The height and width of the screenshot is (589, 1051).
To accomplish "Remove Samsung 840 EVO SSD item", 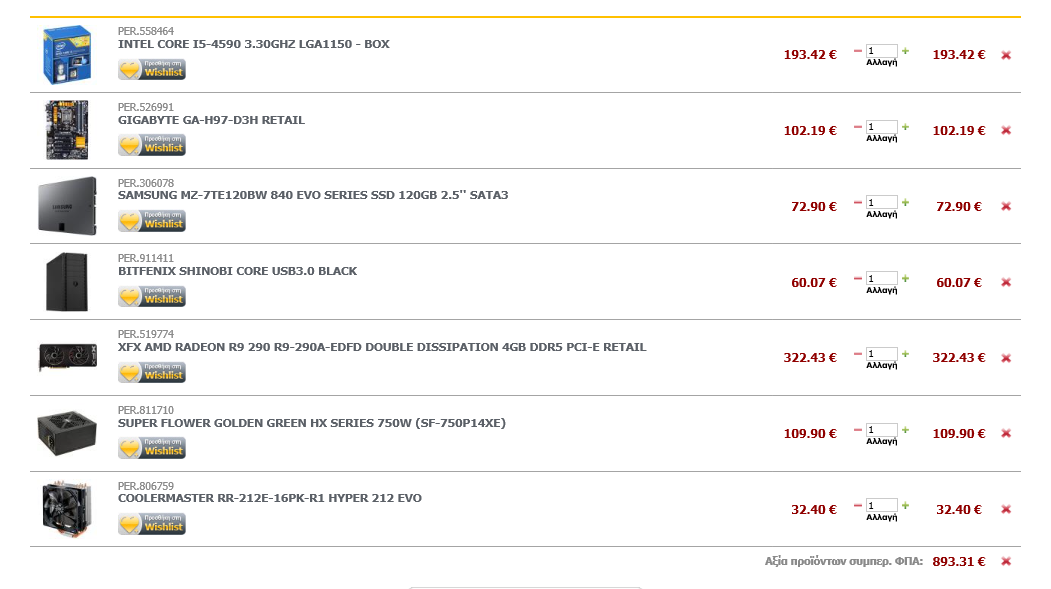I will [1005, 206].
